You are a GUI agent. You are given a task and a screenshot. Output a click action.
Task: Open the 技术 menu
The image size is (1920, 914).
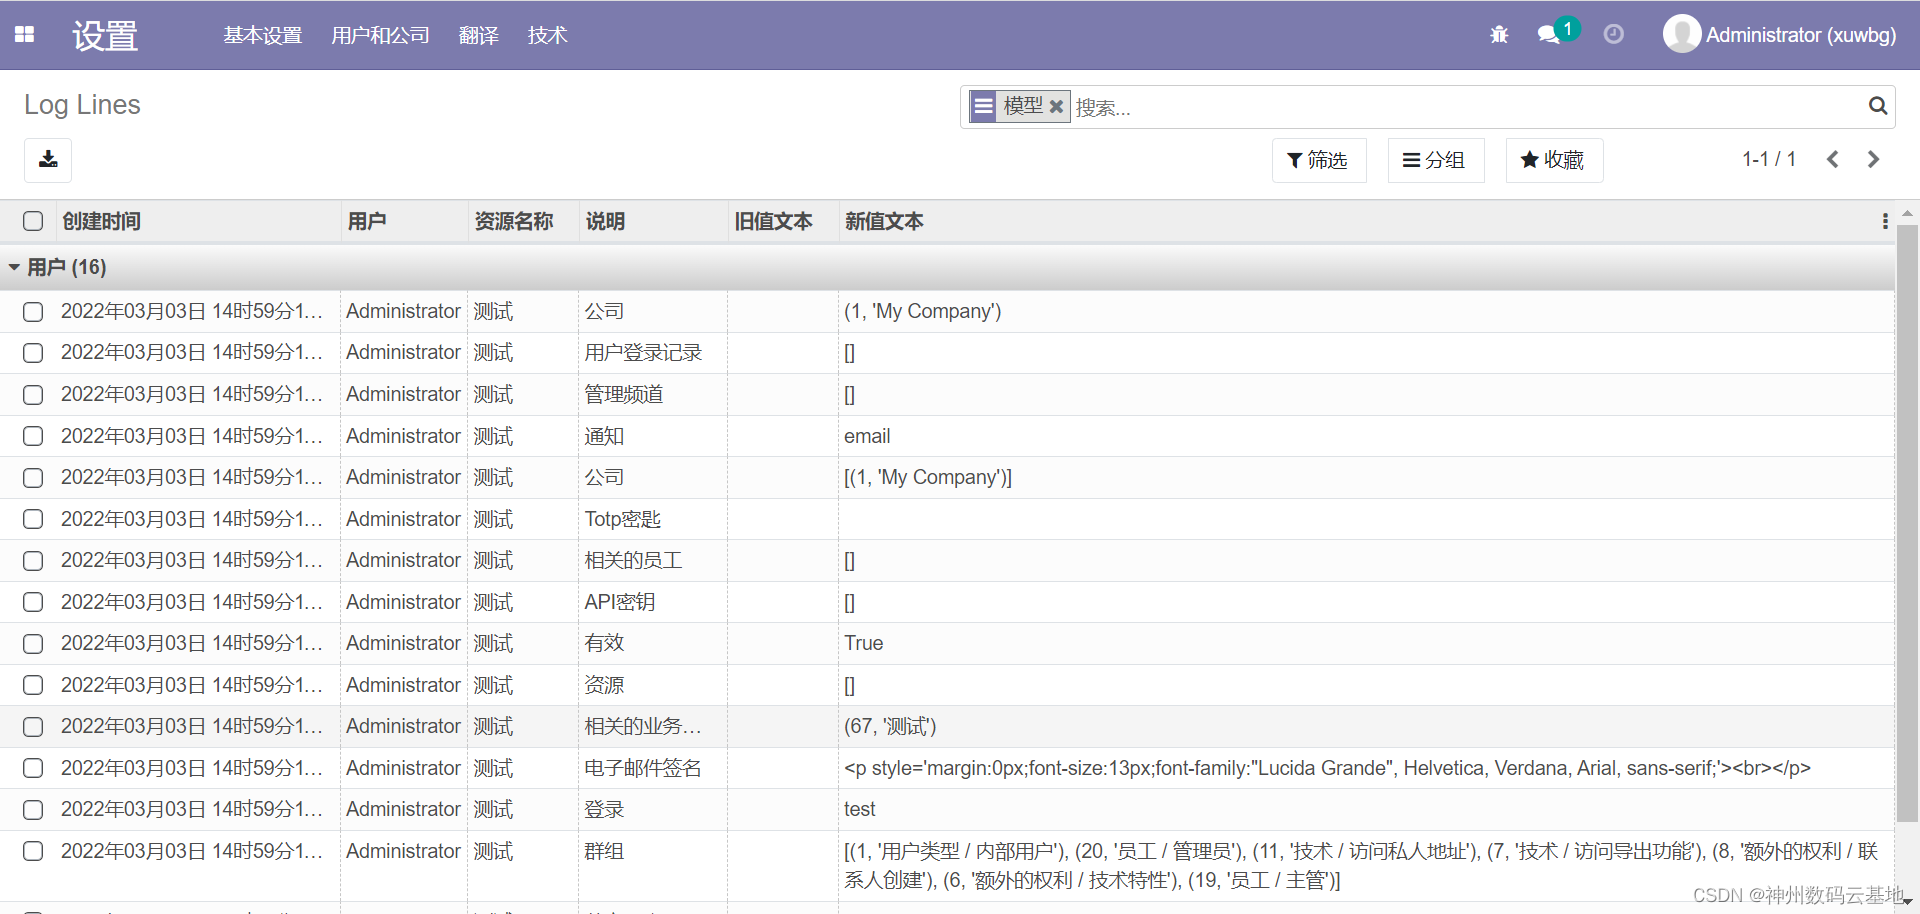pyautogui.click(x=546, y=35)
